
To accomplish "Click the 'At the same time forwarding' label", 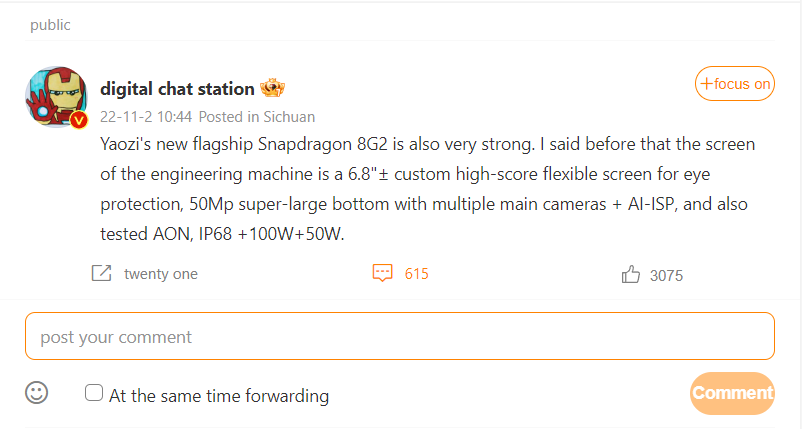I will (x=219, y=395).
